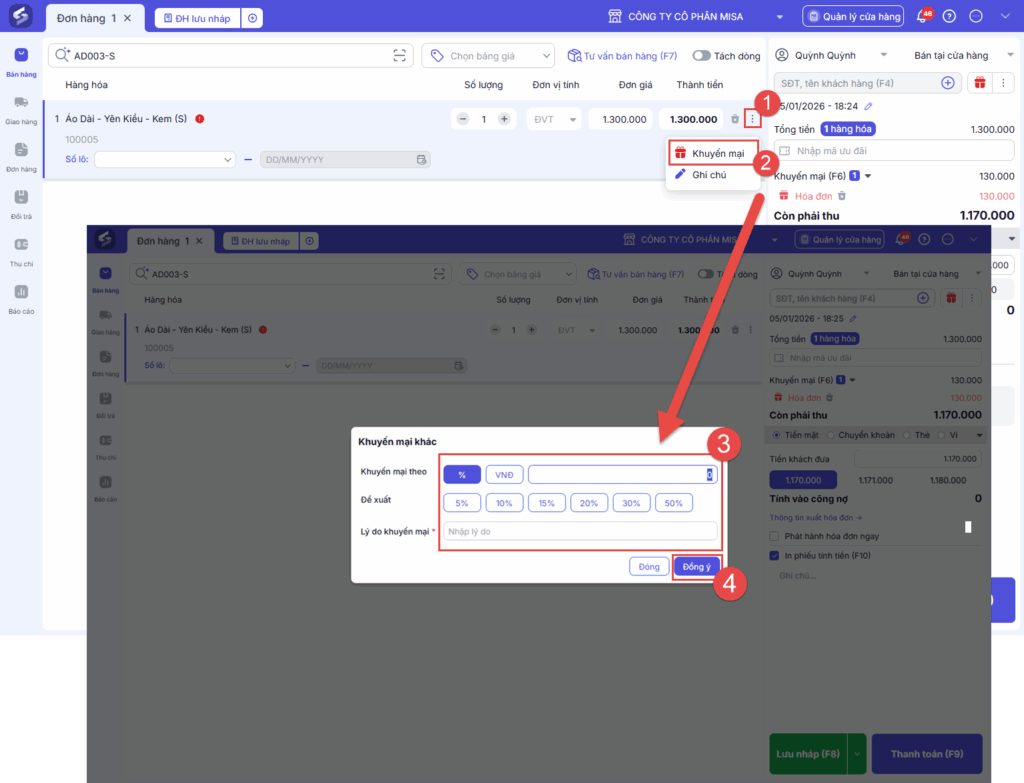This screenshot has width=1024, height=783.
Task: Select Tiền mặt payment radio
Action: coord(776,435)
